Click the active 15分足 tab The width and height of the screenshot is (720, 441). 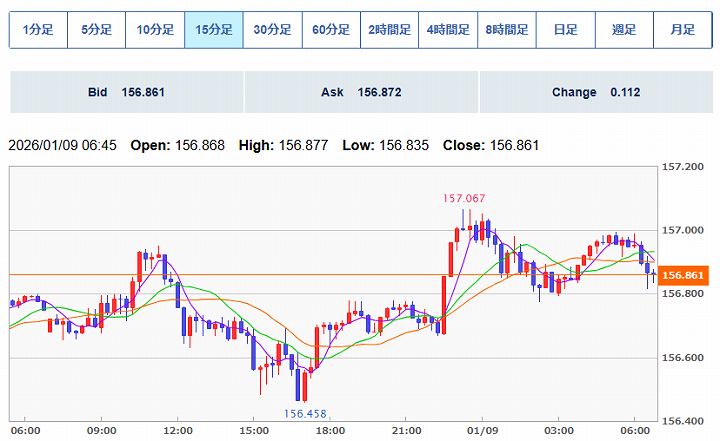point(214,30)
